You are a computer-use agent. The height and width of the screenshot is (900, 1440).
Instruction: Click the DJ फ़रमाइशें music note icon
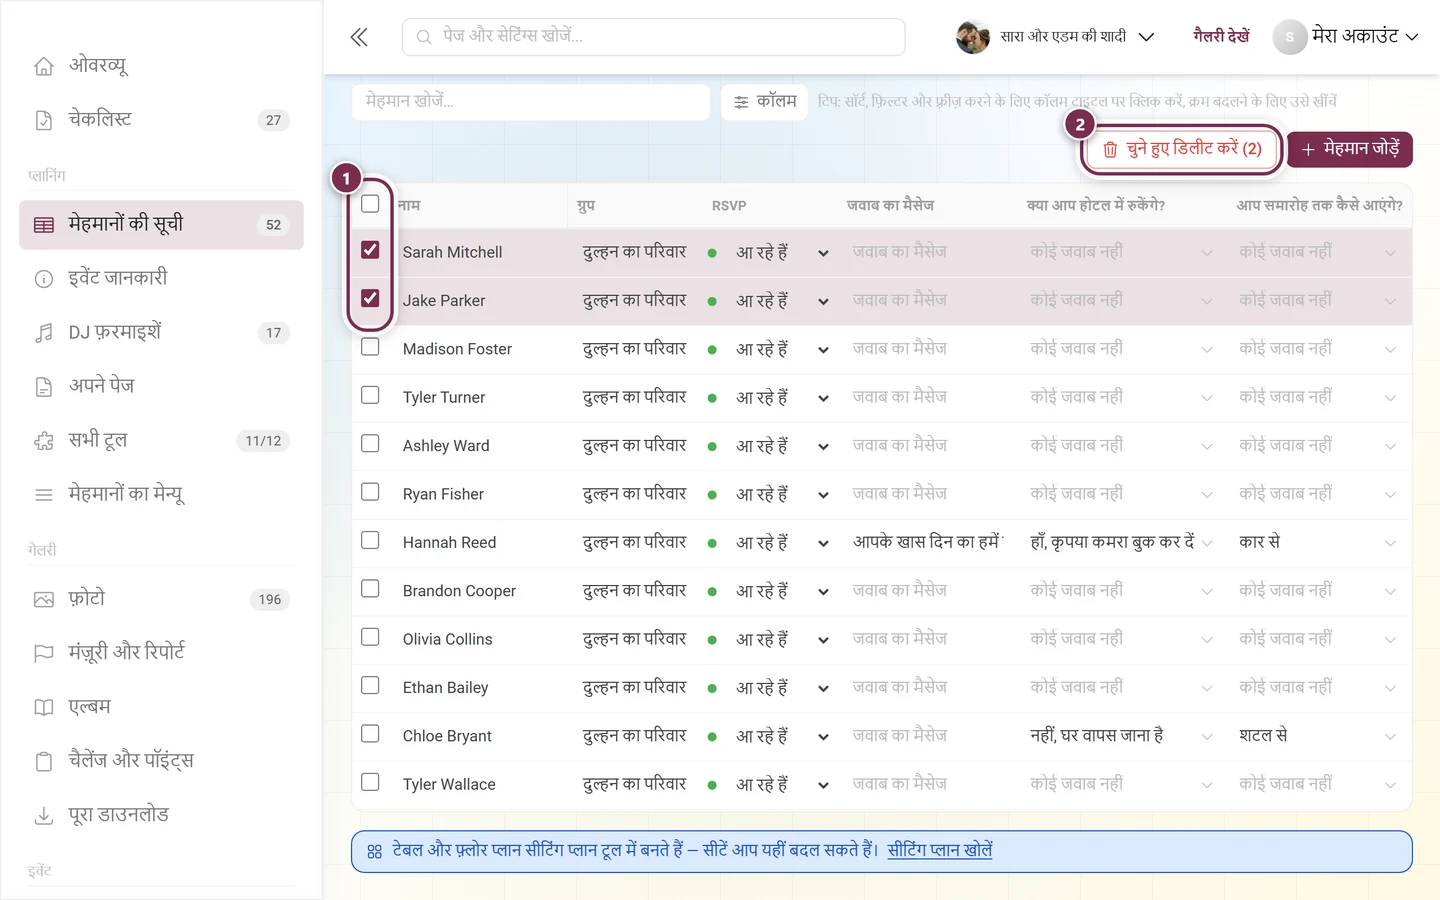coord(44,333)
